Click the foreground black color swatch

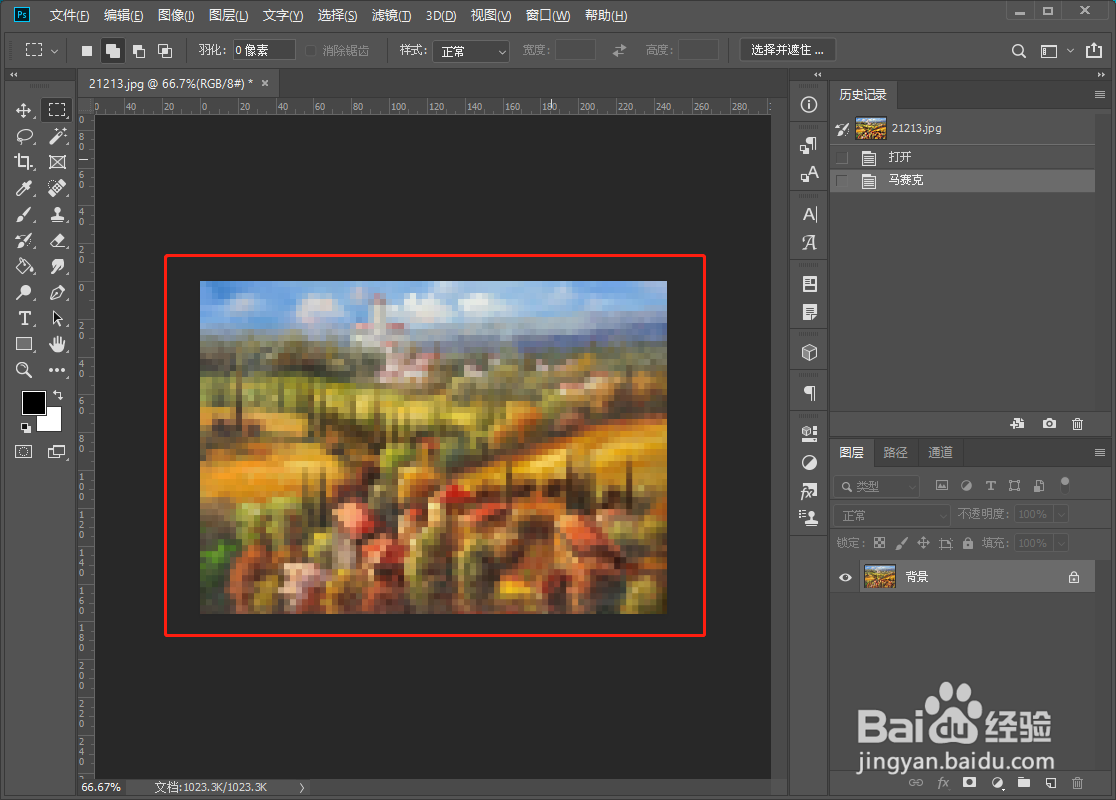pyautogui.click(x=33, y=403)
